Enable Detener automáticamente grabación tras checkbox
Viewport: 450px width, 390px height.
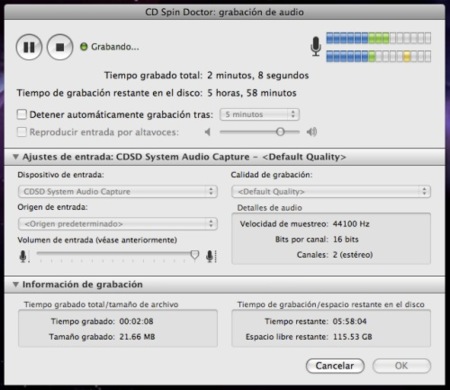tap(22, 114)
